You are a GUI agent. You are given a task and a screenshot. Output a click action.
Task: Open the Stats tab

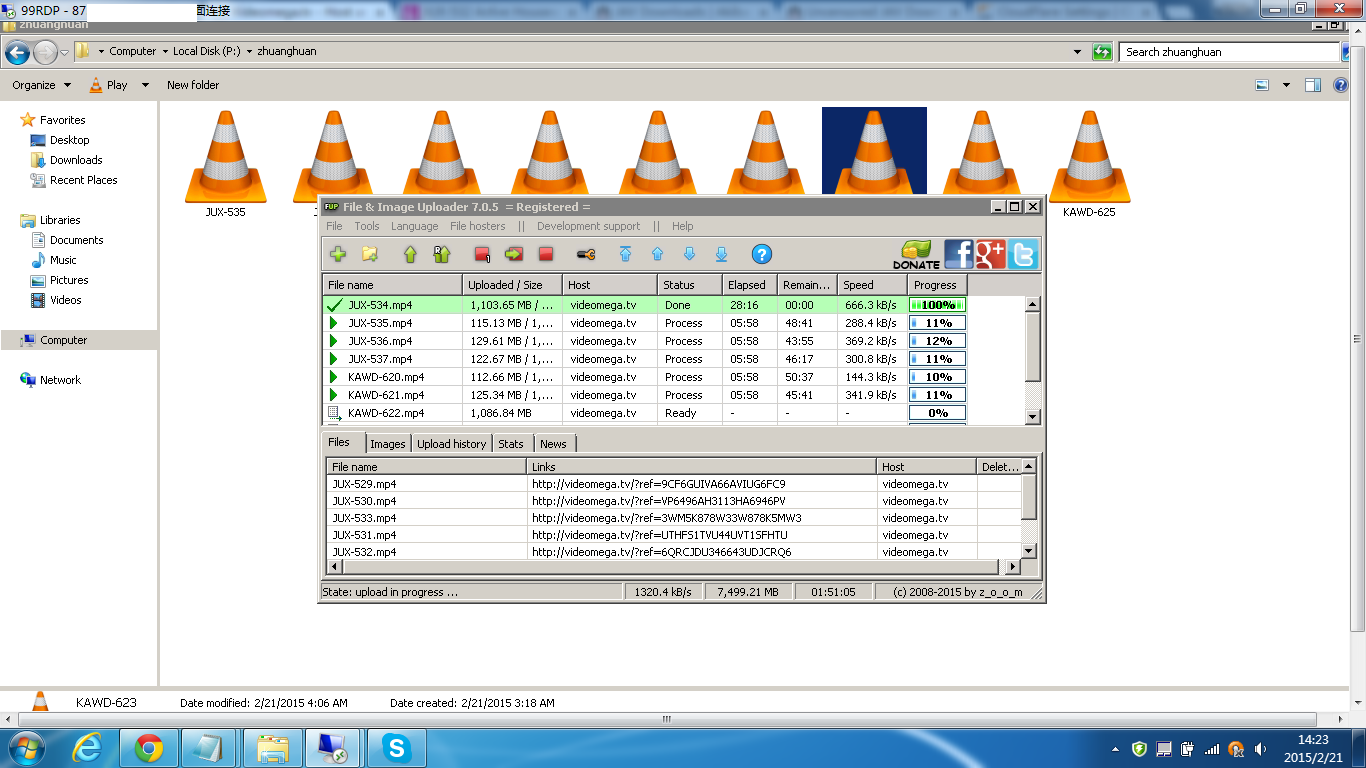(511, 444)
